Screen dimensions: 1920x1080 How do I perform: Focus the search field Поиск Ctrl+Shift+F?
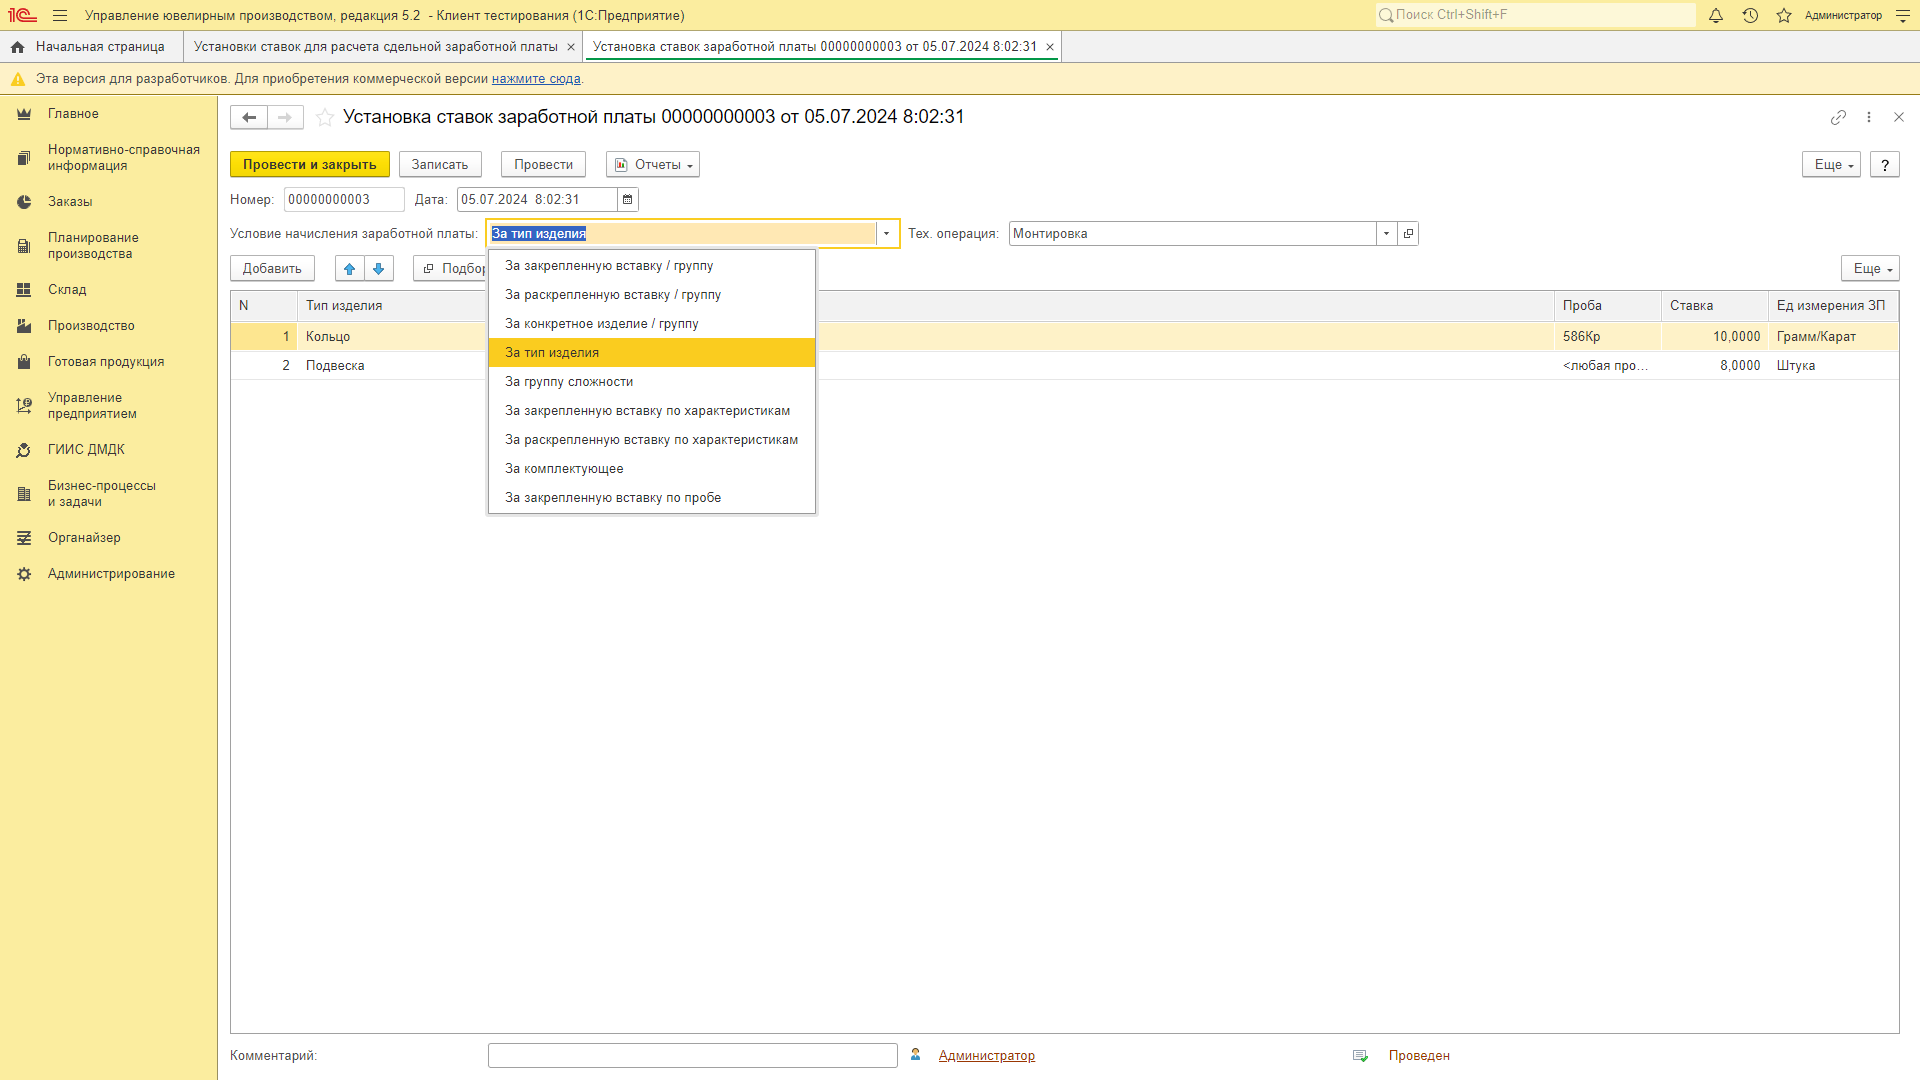coord(1535,15)
